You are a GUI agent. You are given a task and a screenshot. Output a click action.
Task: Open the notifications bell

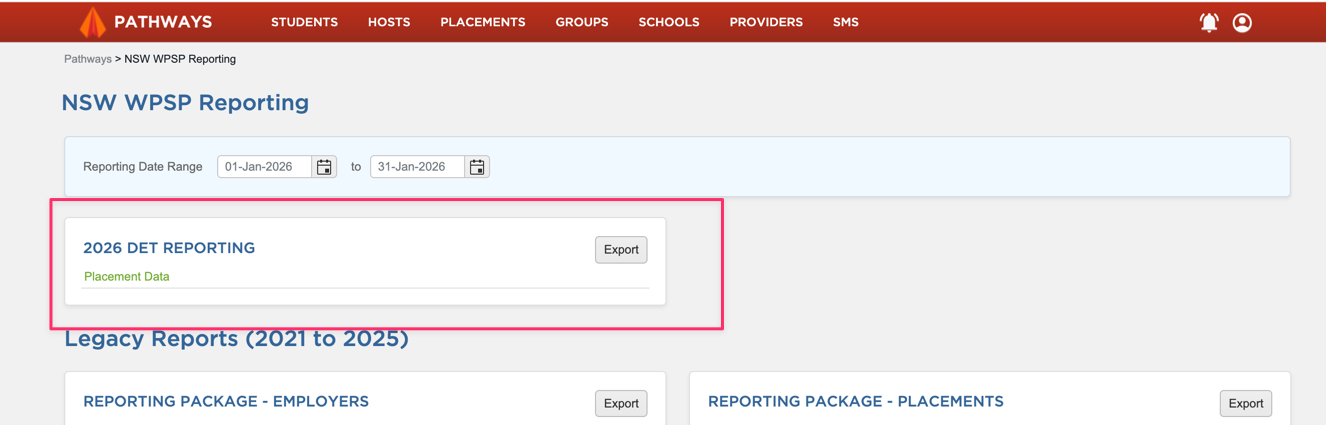[1209, 22]
